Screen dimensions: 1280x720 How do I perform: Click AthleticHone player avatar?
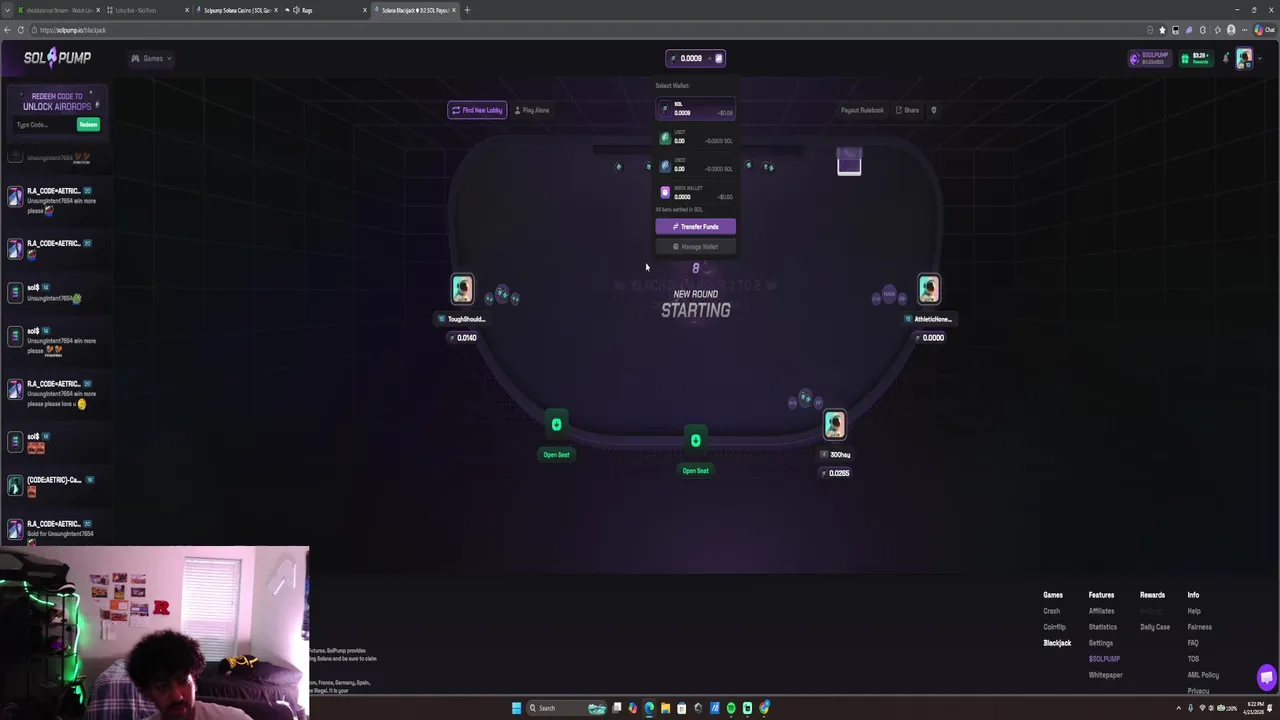point(929,289)
